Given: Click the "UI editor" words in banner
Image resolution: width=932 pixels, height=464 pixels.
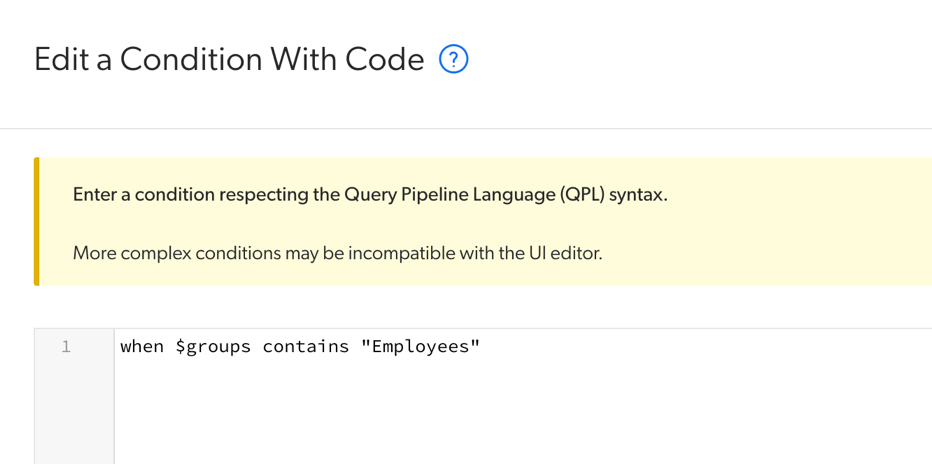Looking at the screenshot, I should (564, 253).
